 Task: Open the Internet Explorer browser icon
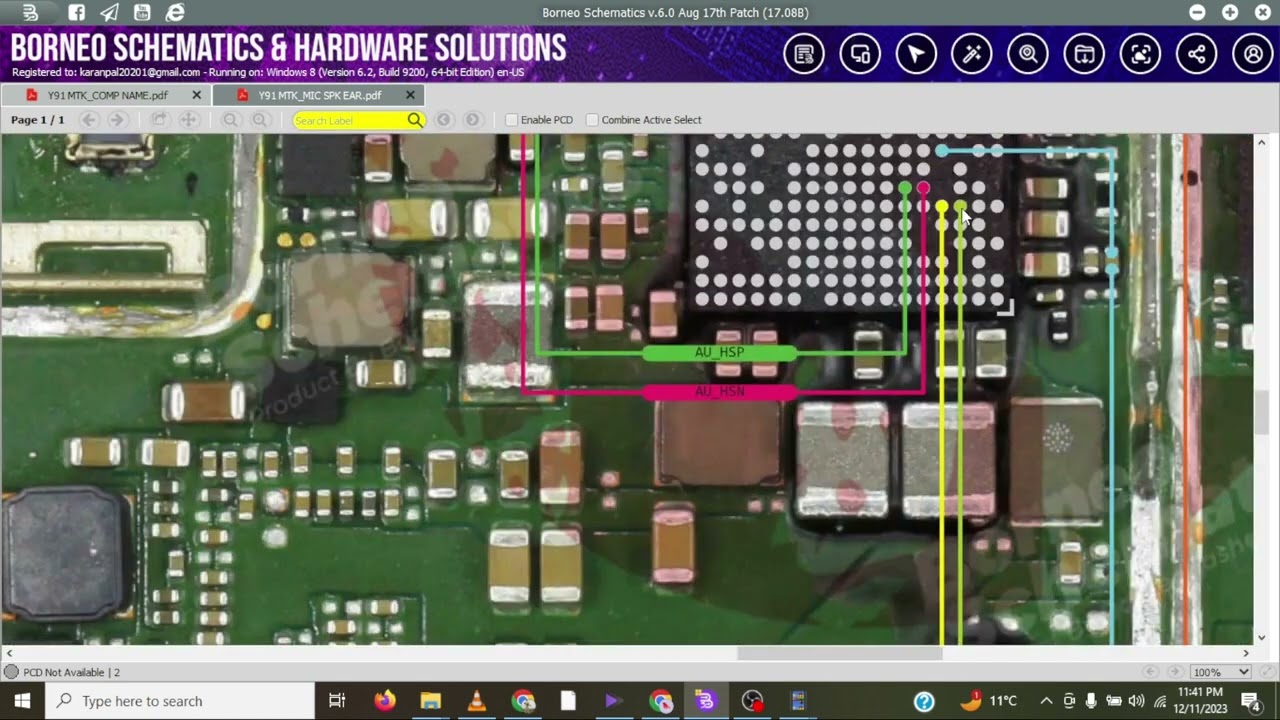coord(175,13)
